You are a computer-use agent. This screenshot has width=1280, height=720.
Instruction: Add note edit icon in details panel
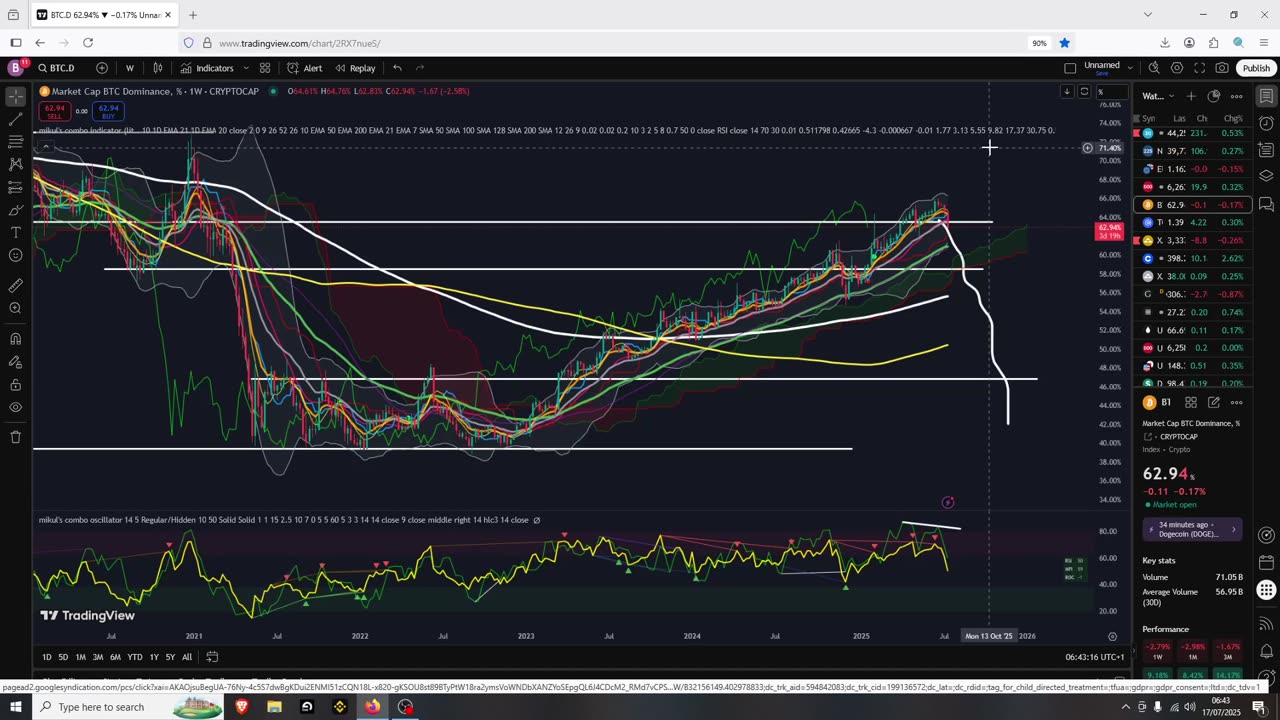point(1213,402)
